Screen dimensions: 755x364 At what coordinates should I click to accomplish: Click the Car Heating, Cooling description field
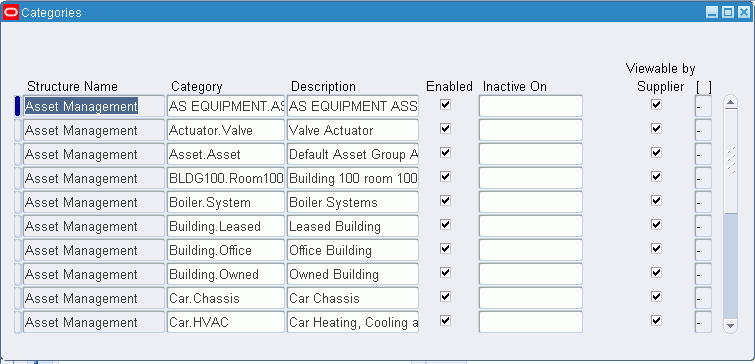(x=353, y=323)
